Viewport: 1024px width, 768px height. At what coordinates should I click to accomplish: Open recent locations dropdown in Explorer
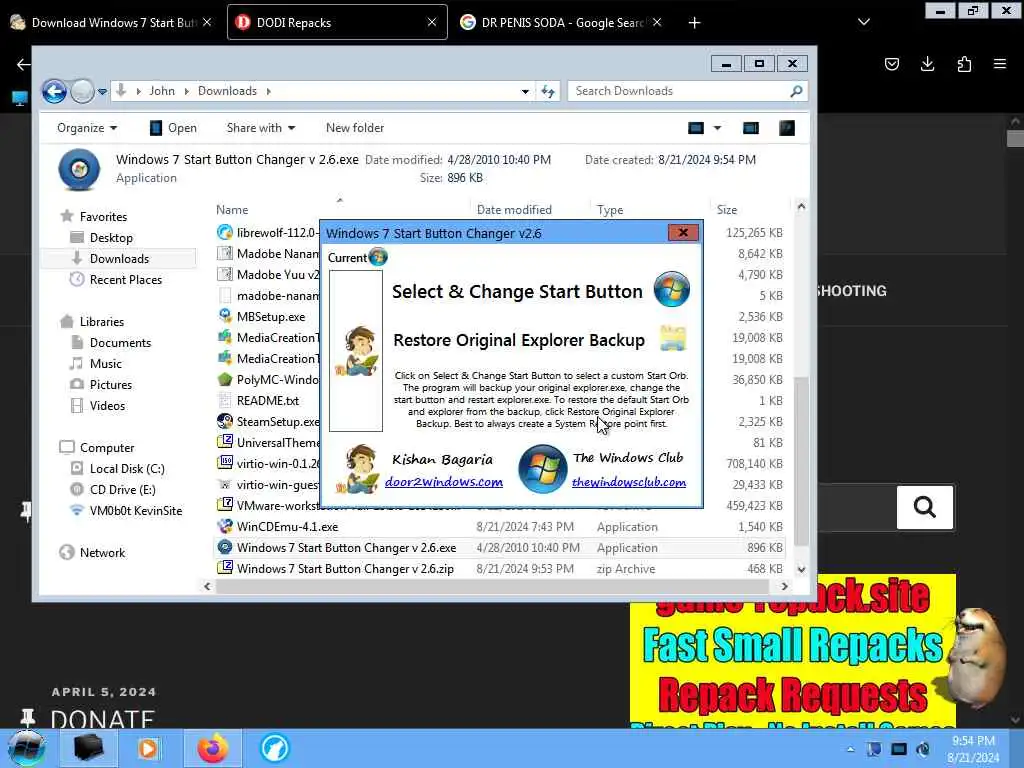[103, 92]
